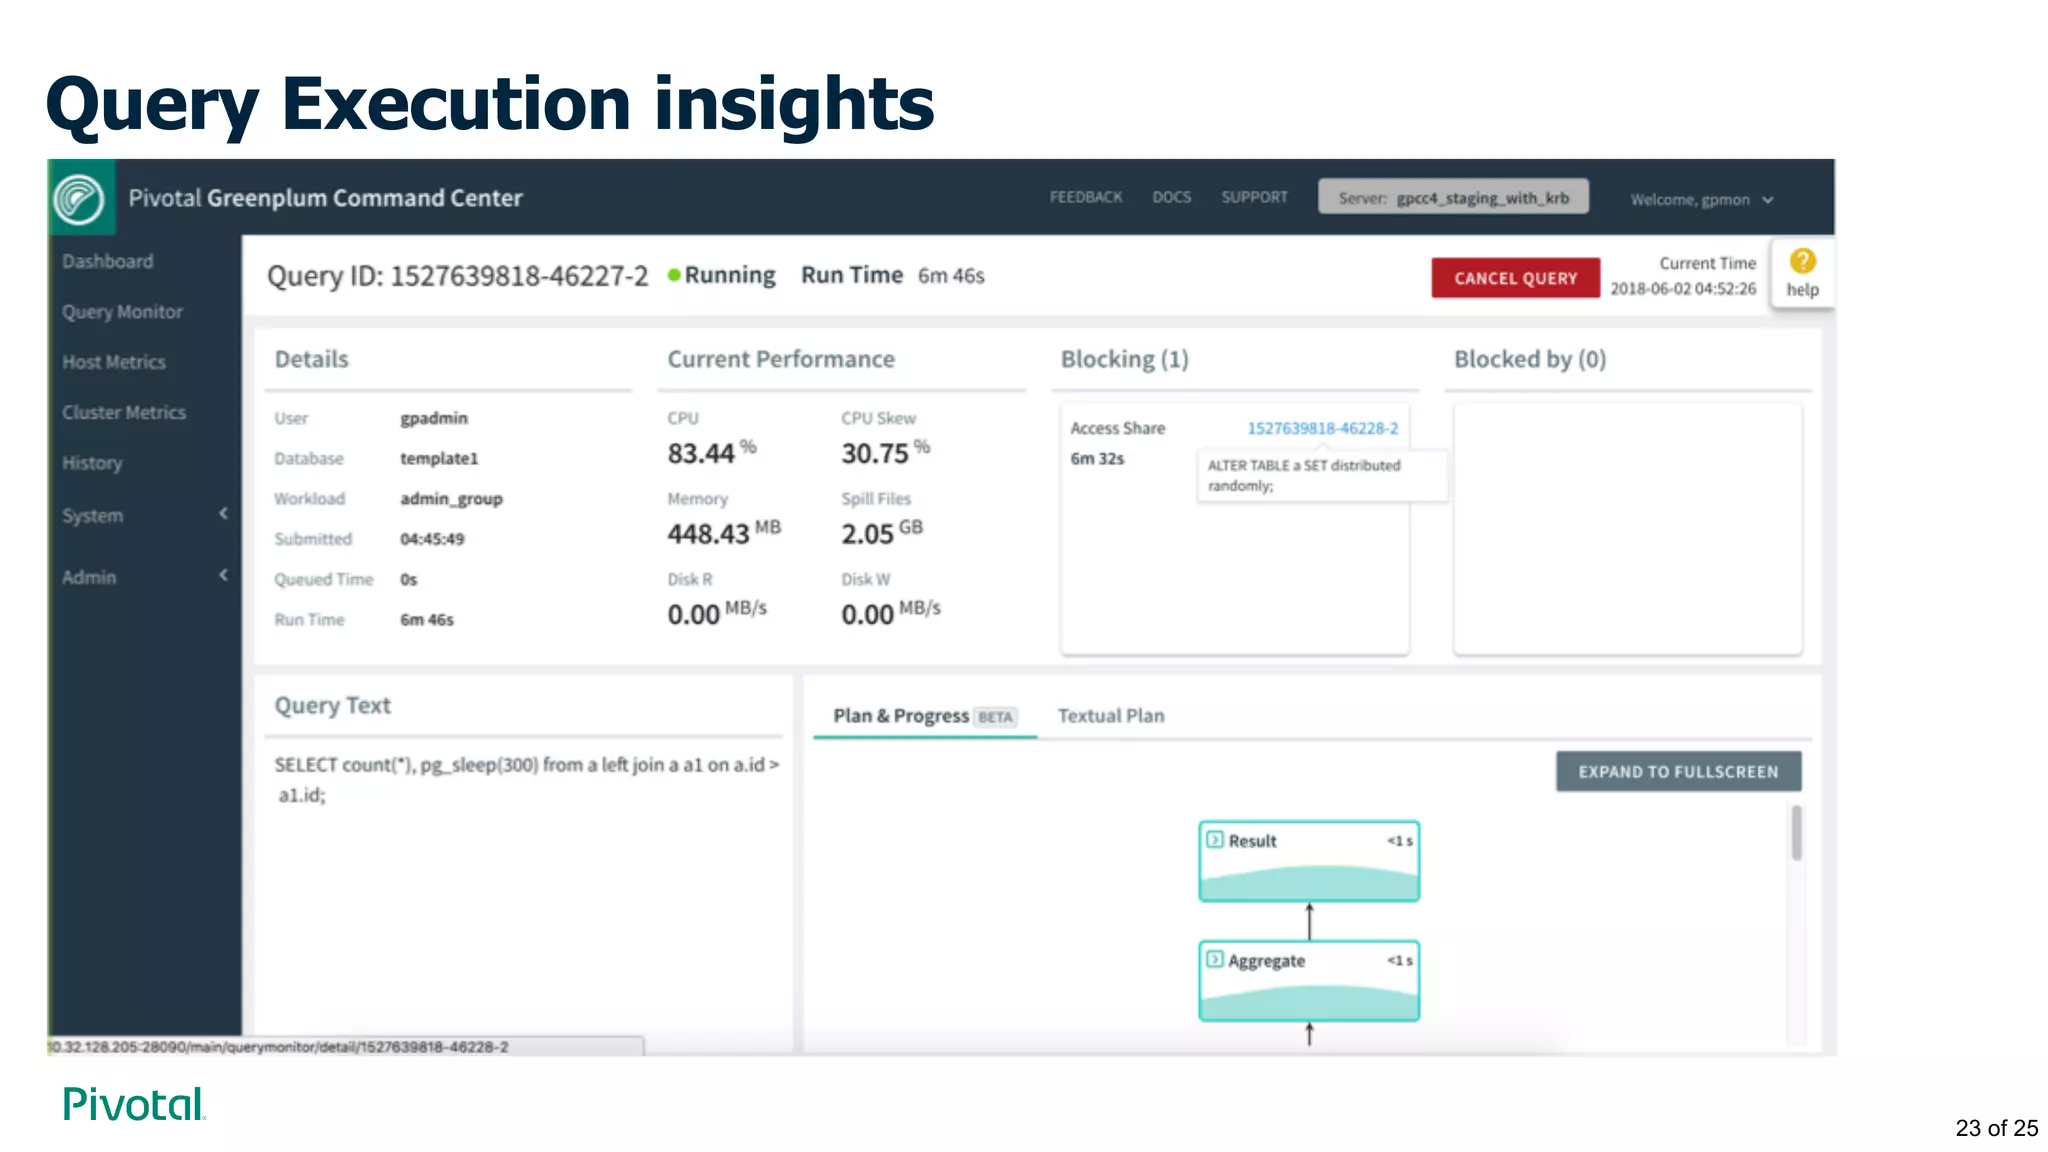Image resolution: width=2048 pixels, height=1152 pixels.
Task: Click the Disk W value 0.00 MB/s
Action: 891,612
